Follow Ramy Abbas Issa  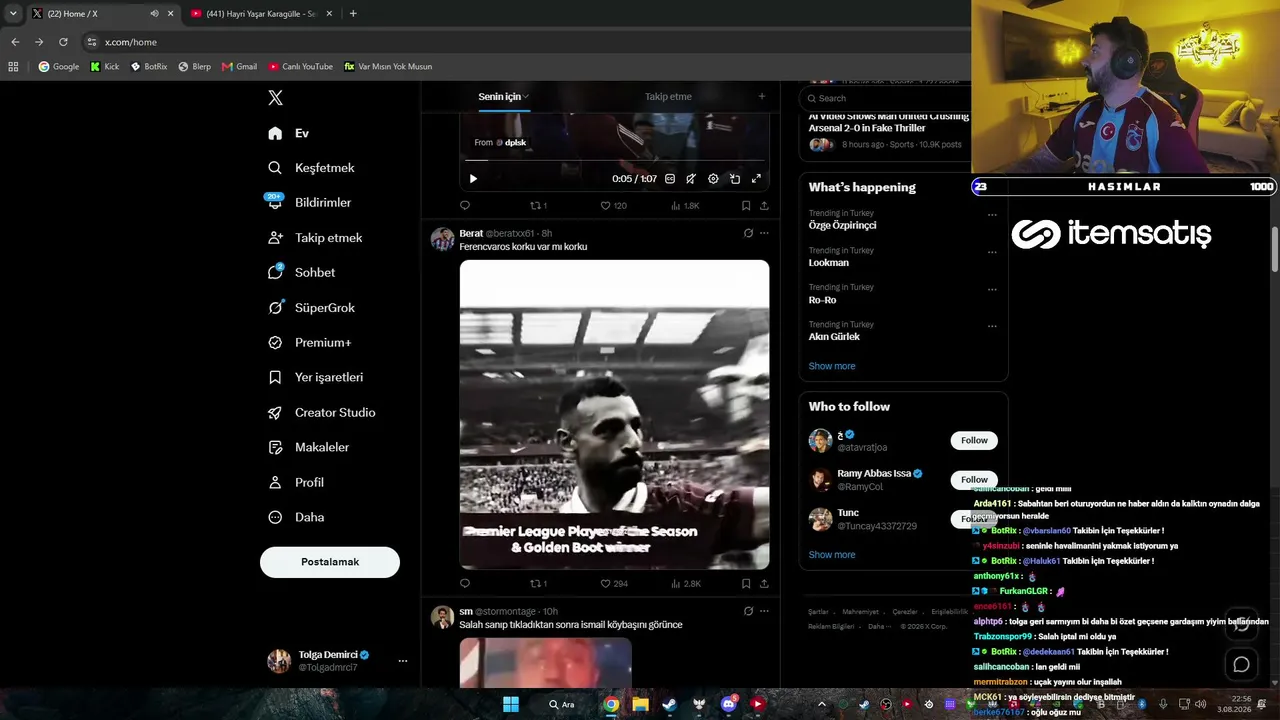[974, 480]
